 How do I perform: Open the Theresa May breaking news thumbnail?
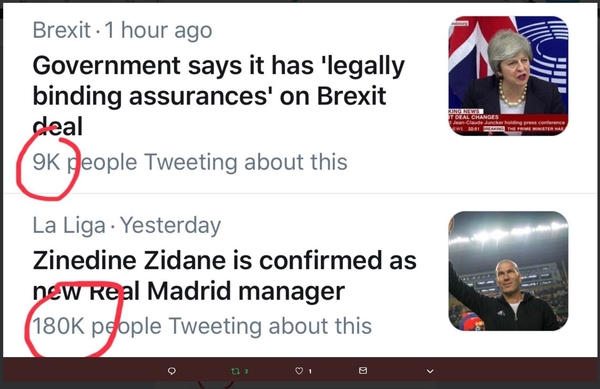509,76
